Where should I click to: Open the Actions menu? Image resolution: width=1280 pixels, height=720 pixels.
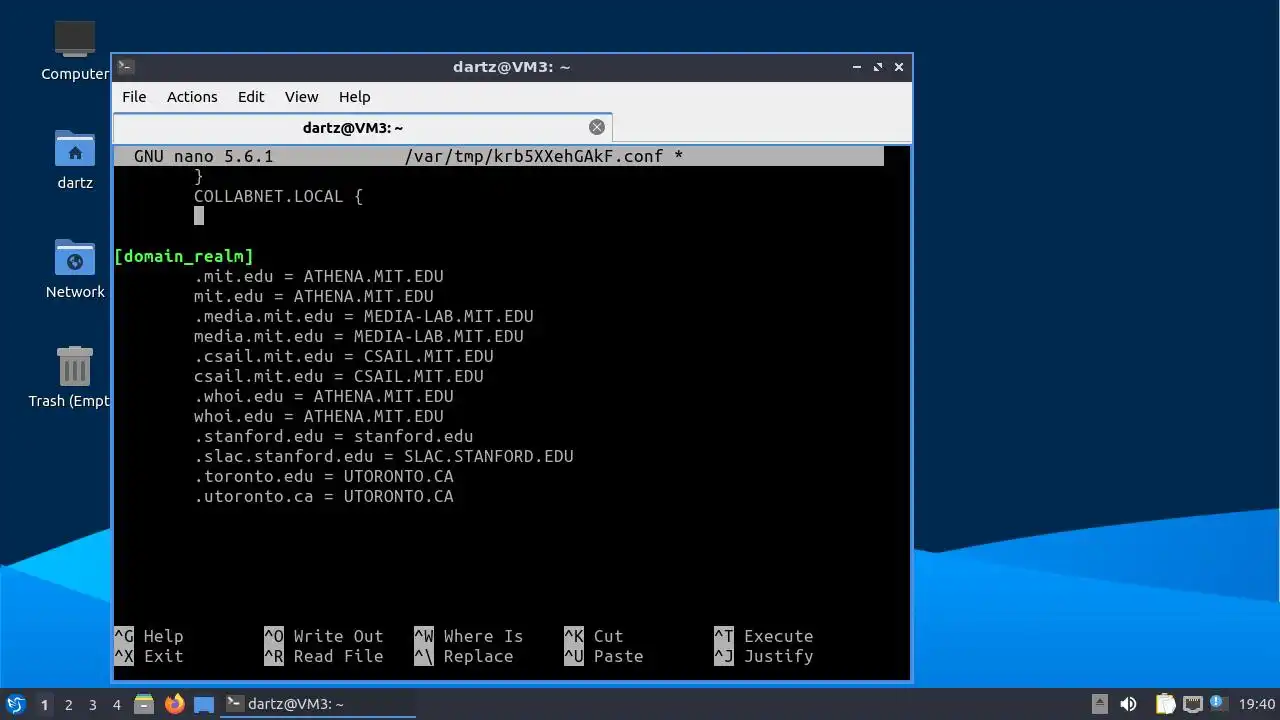pyautogui.click(x=192, y=97)
